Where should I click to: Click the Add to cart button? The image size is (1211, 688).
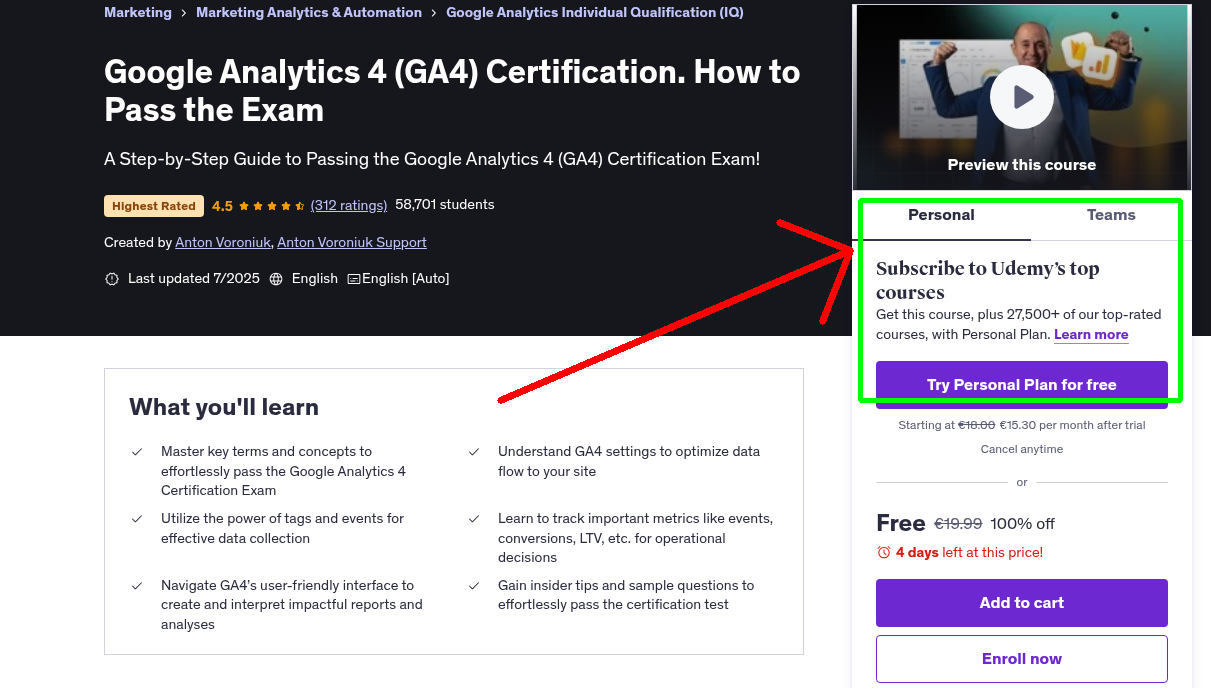click(1021, 603)
